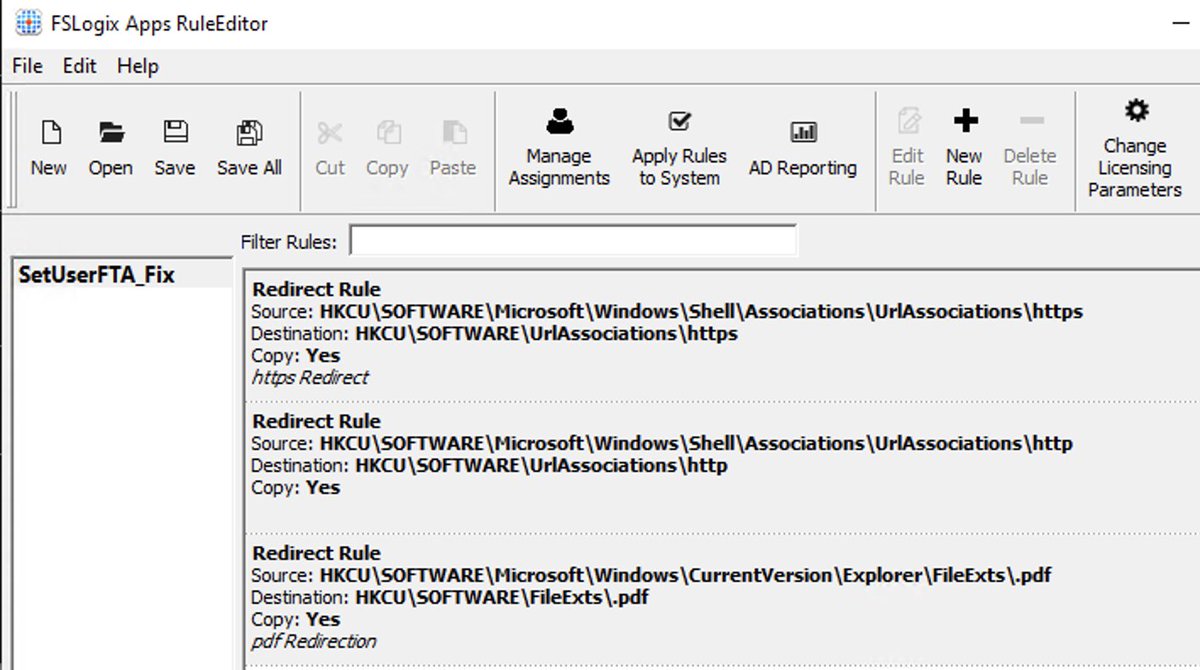Viewport: 1200px width, 670px height.
Task: Click the Delete Rule minus icon
Action: pyautogui.click(x=1031, y=122)
